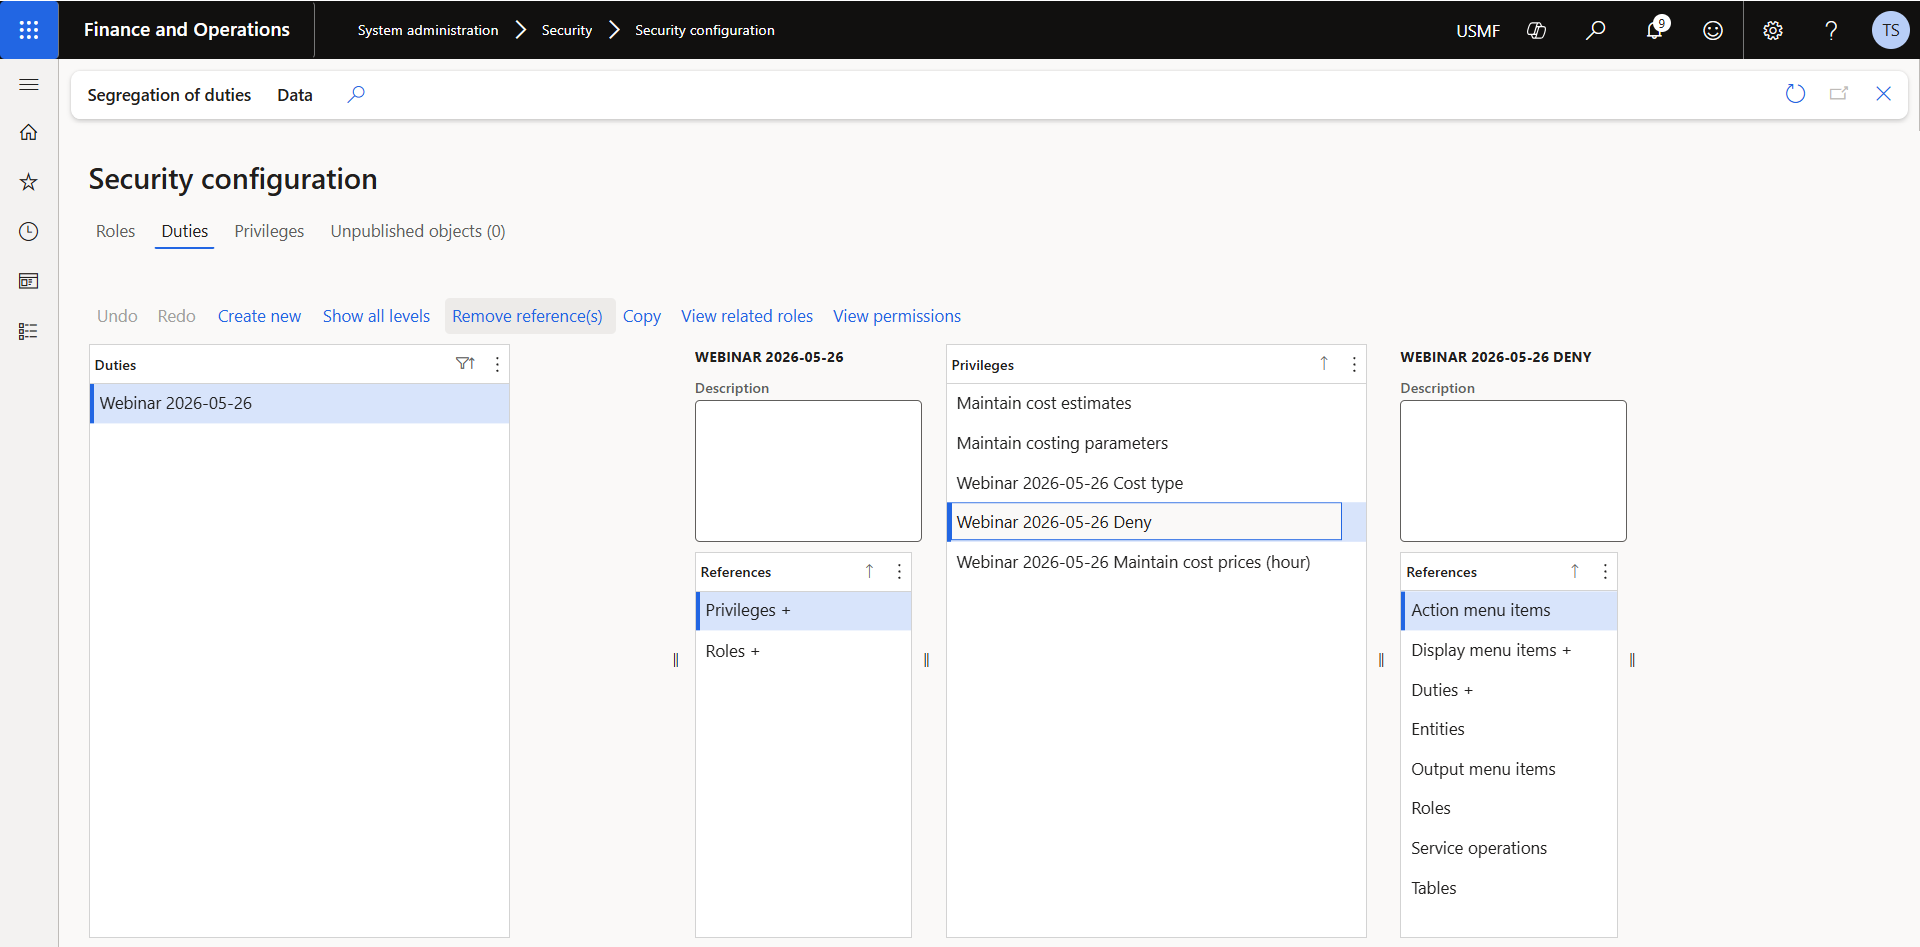This screenshot has width=1920, height=947.
Task: Open Duties grid options three-dot menu
Action: [x=497, y=364]
